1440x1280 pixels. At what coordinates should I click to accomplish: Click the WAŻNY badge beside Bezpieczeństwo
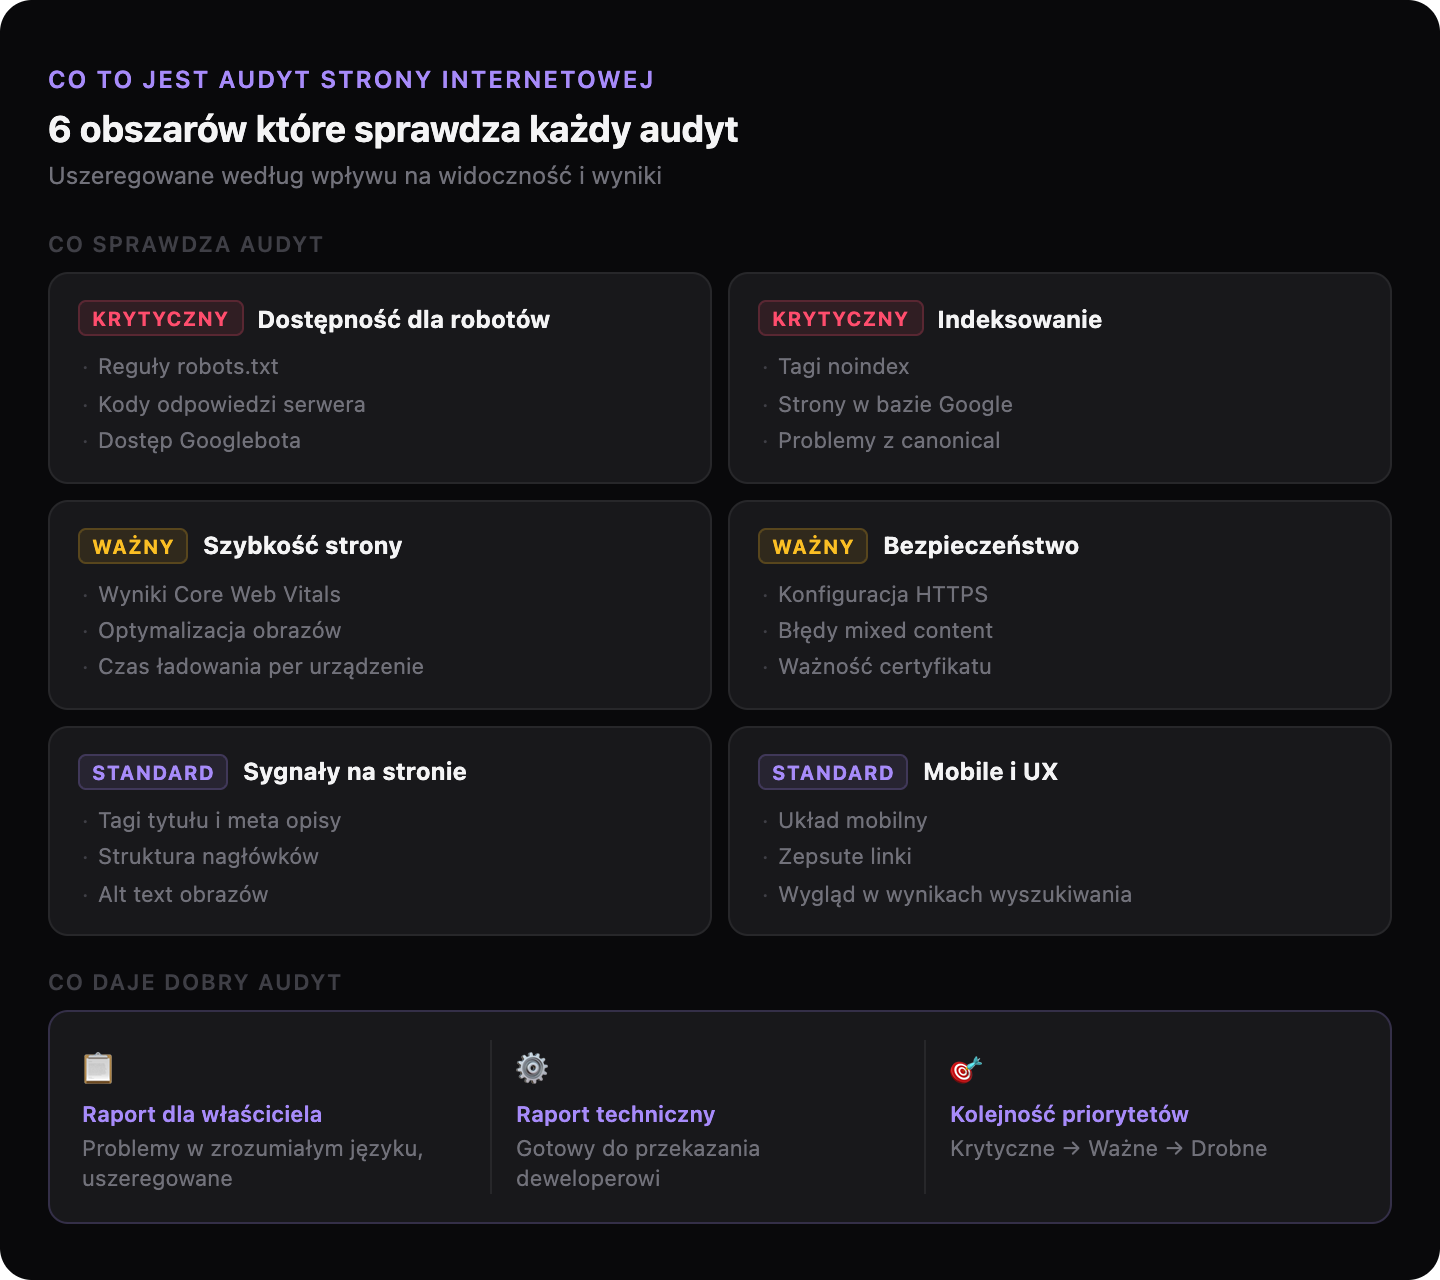point(813,546)
